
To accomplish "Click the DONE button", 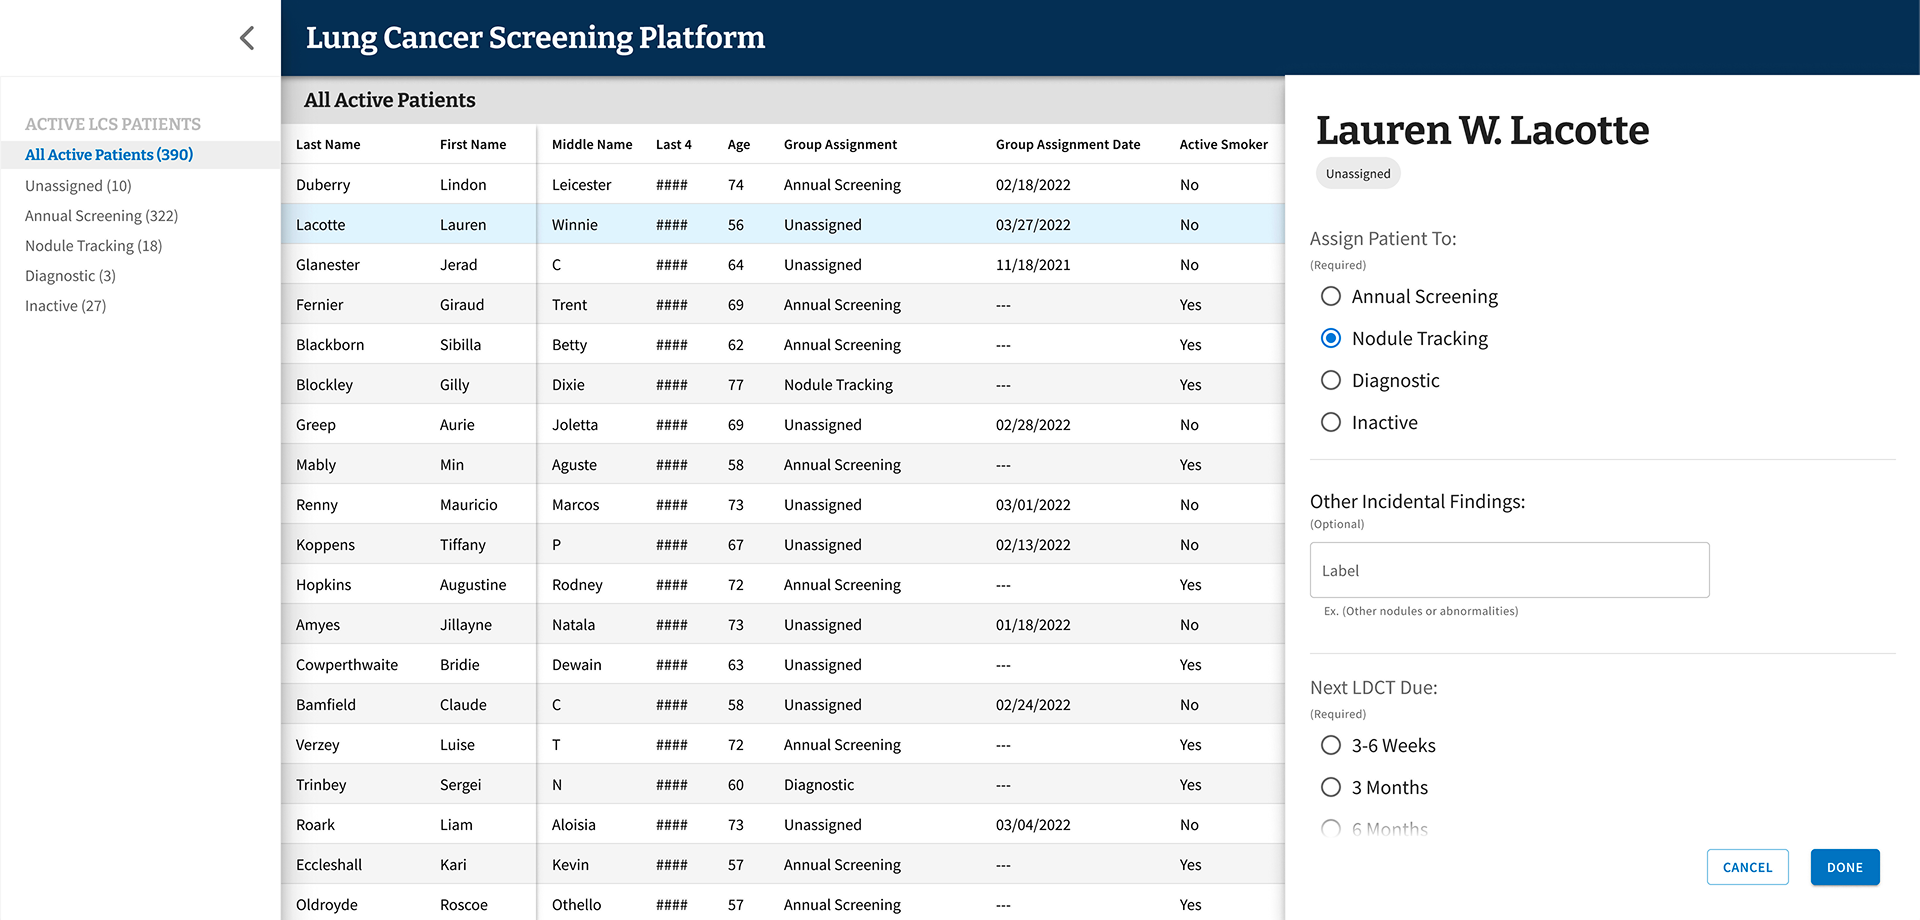I will [x=1845, y=867].
